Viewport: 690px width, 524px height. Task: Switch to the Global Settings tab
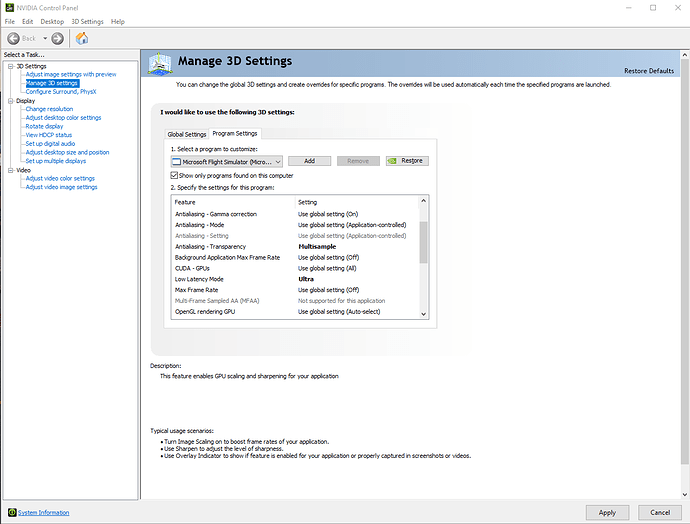187,134
